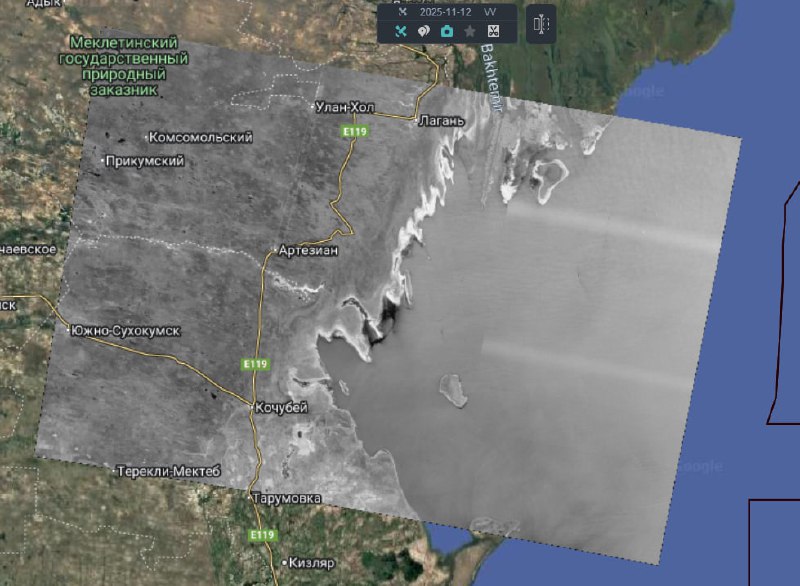
Task: Click the teal camera snapshot icon
Action: pos(446,31)
